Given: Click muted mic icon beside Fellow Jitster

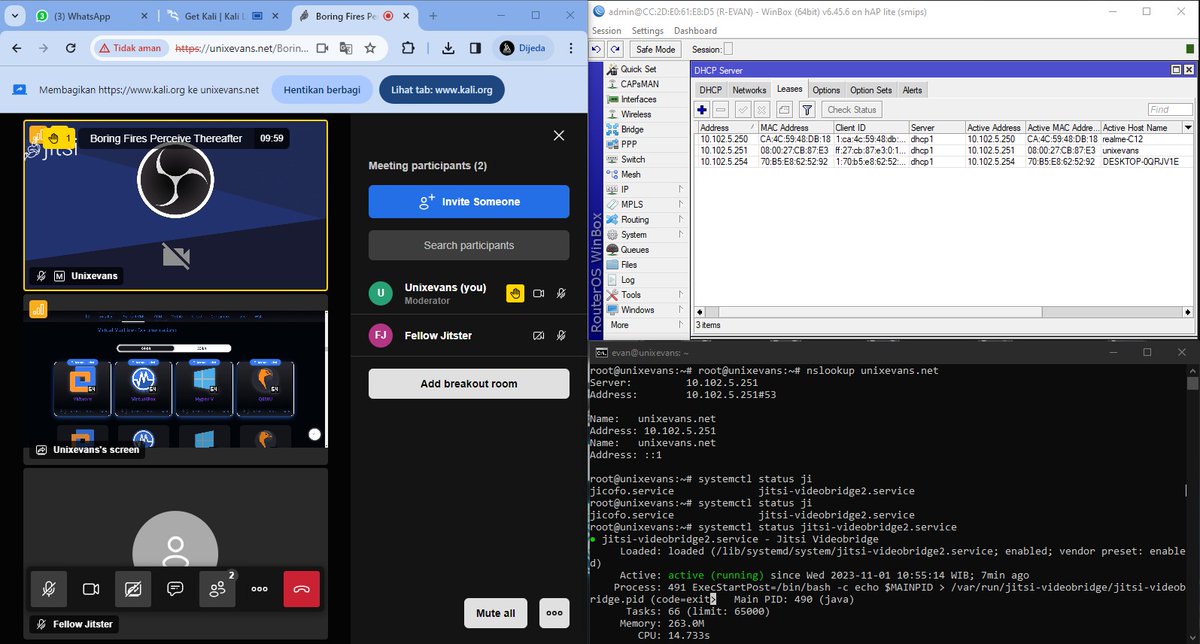Looking at the screenshot, I should [x=561, y=335].
